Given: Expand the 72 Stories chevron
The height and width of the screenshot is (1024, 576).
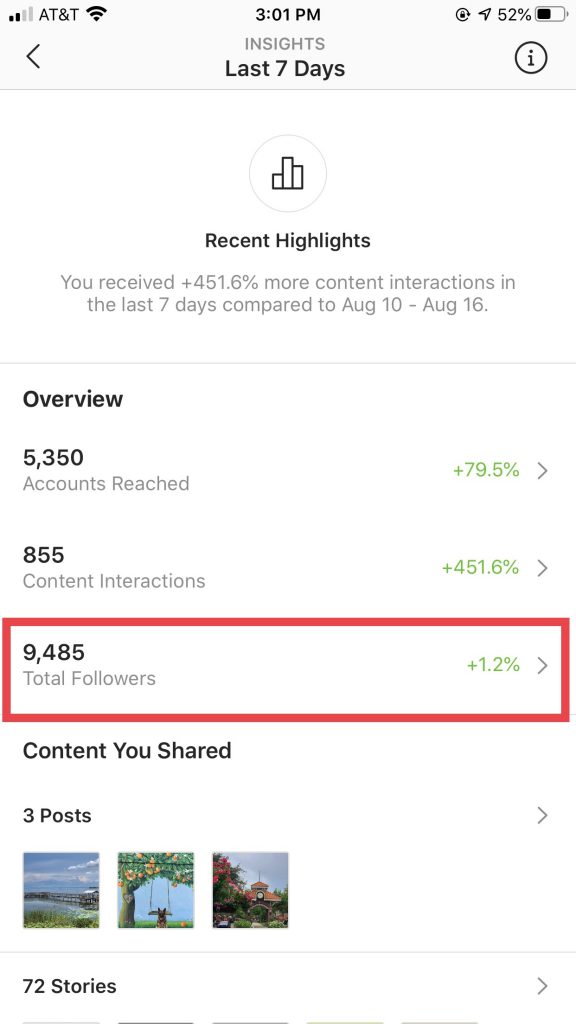Looking at the screenshot, I should 542,985.
